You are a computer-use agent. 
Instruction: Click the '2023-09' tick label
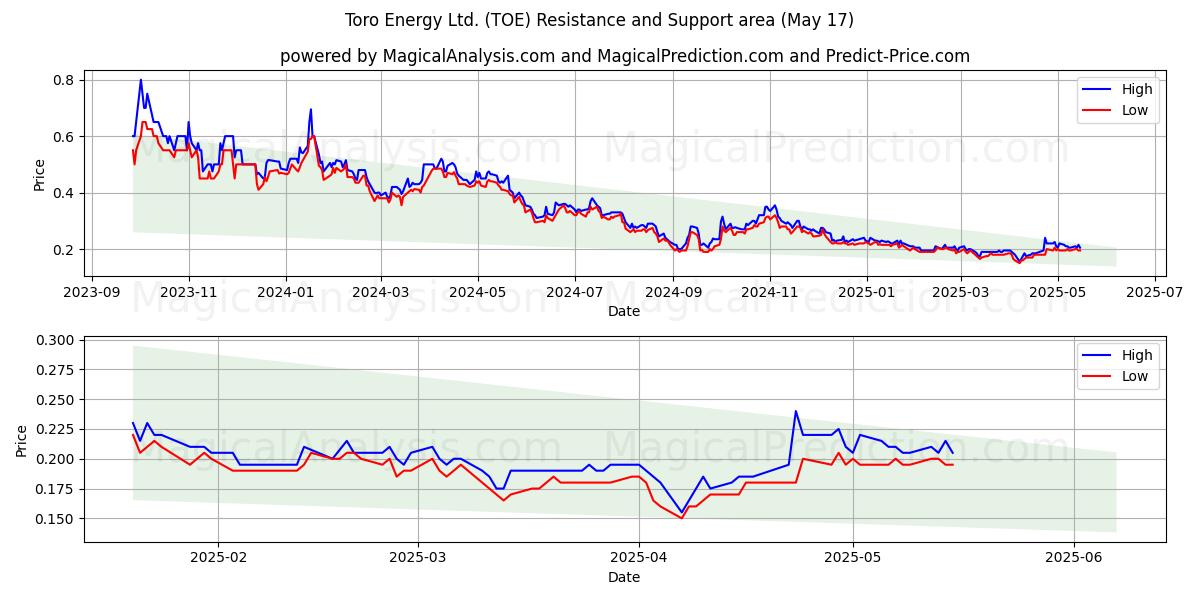[x=92, y=292]
